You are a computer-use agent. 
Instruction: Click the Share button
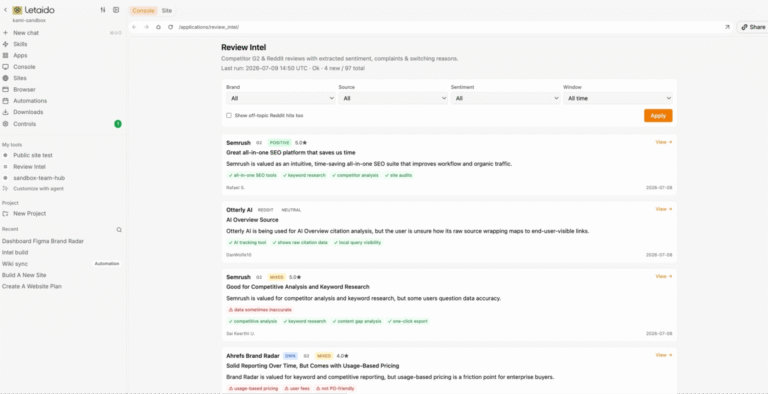(x=753, y=27)
